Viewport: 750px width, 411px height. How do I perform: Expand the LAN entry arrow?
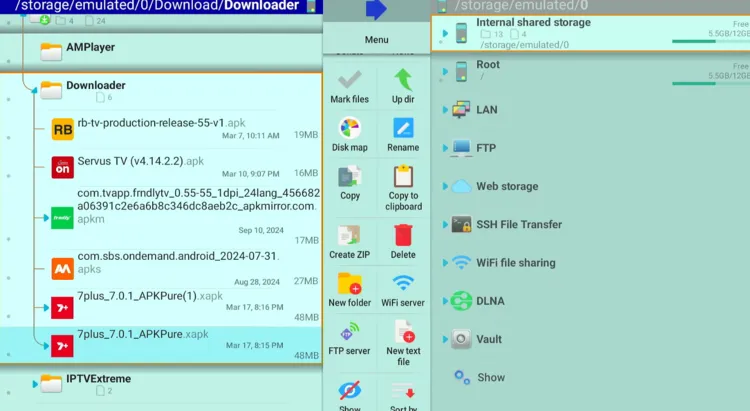(x=445, y=110)
